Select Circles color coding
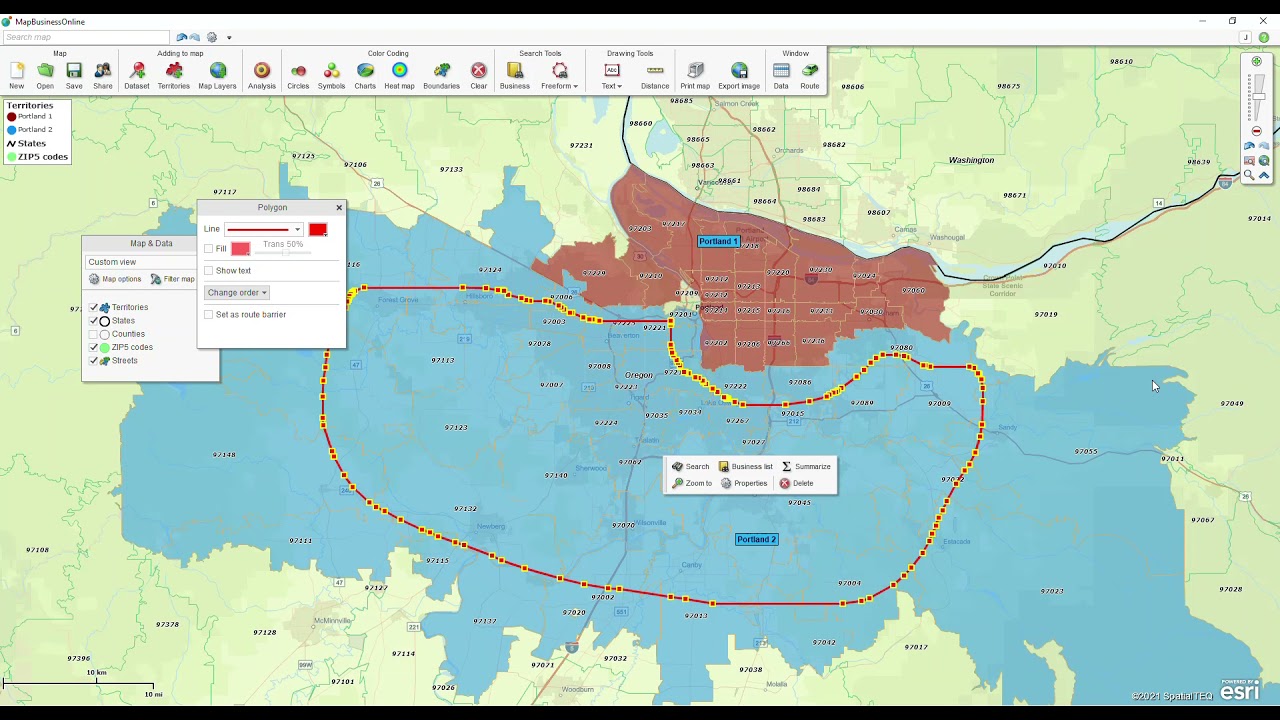This screenshot has width=1280, height=720. [x=298, y=75]
